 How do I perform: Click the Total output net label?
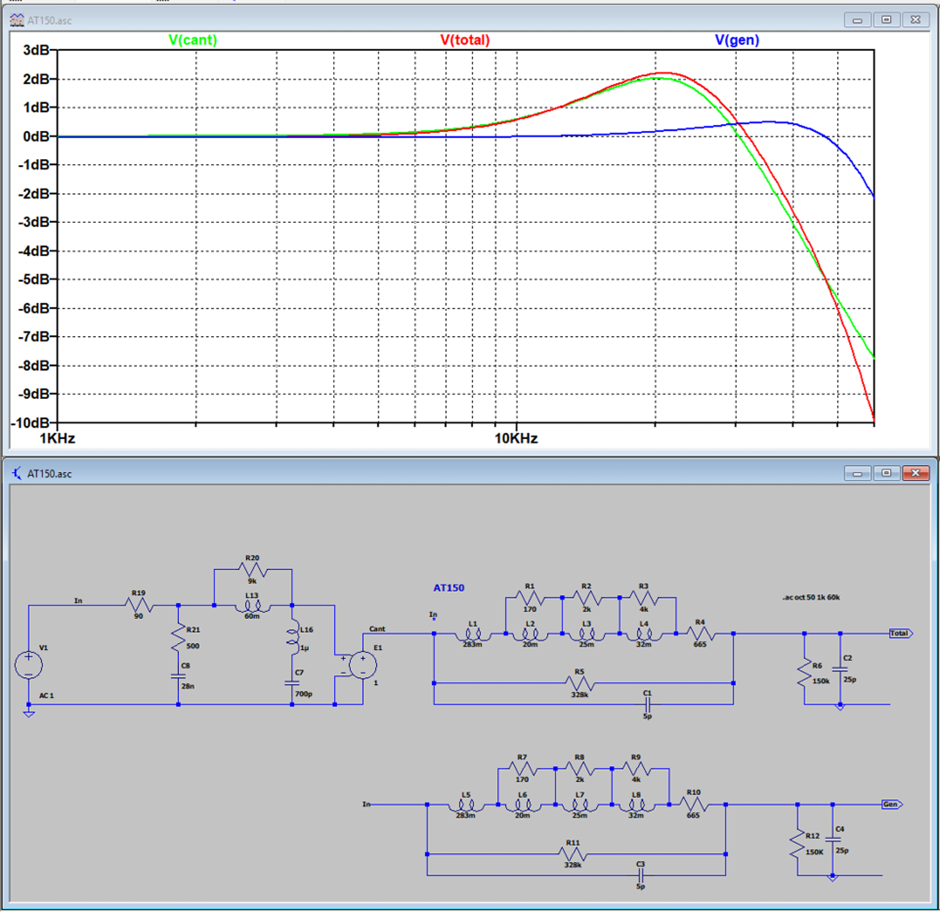coord(900,633)
